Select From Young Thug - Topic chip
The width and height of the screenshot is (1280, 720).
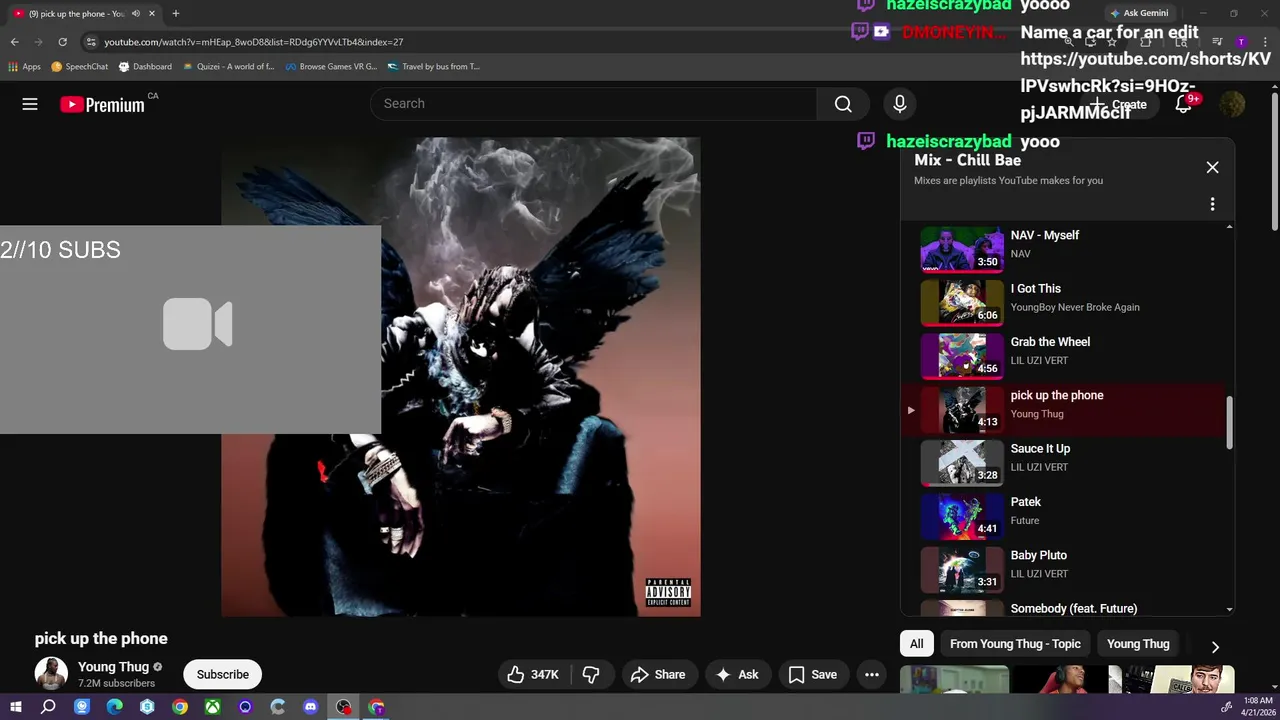(1015, 644)
